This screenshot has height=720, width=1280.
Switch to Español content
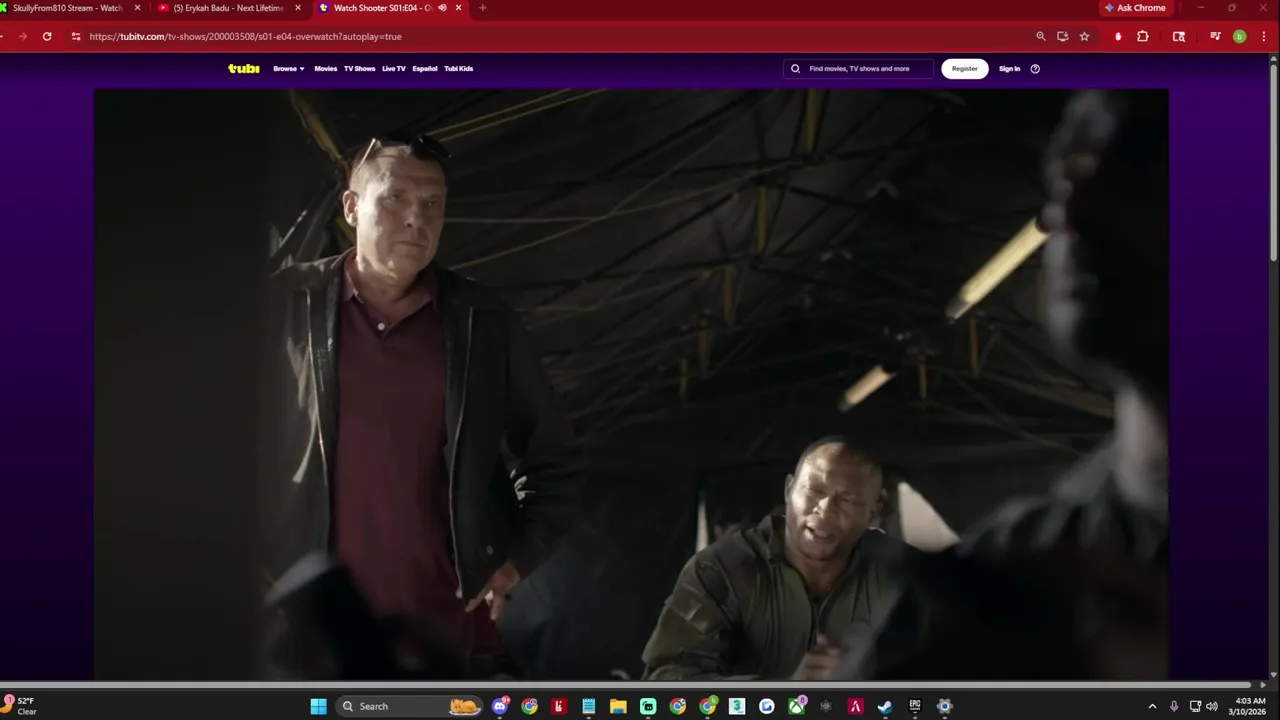coord(425,69)
